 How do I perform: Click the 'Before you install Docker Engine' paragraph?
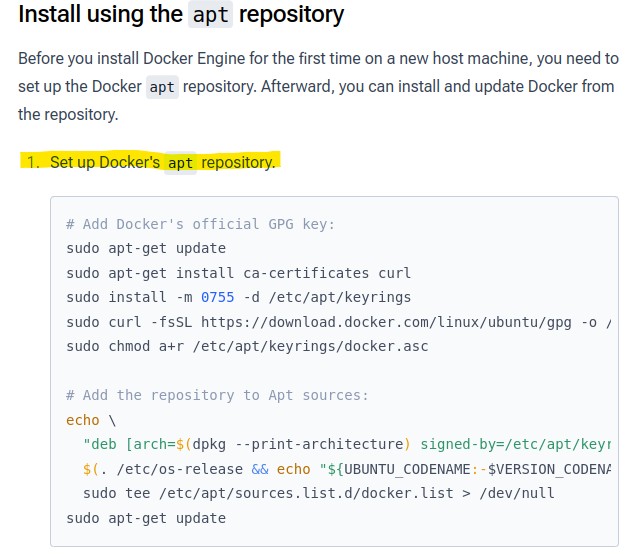(x=319, y=87)
